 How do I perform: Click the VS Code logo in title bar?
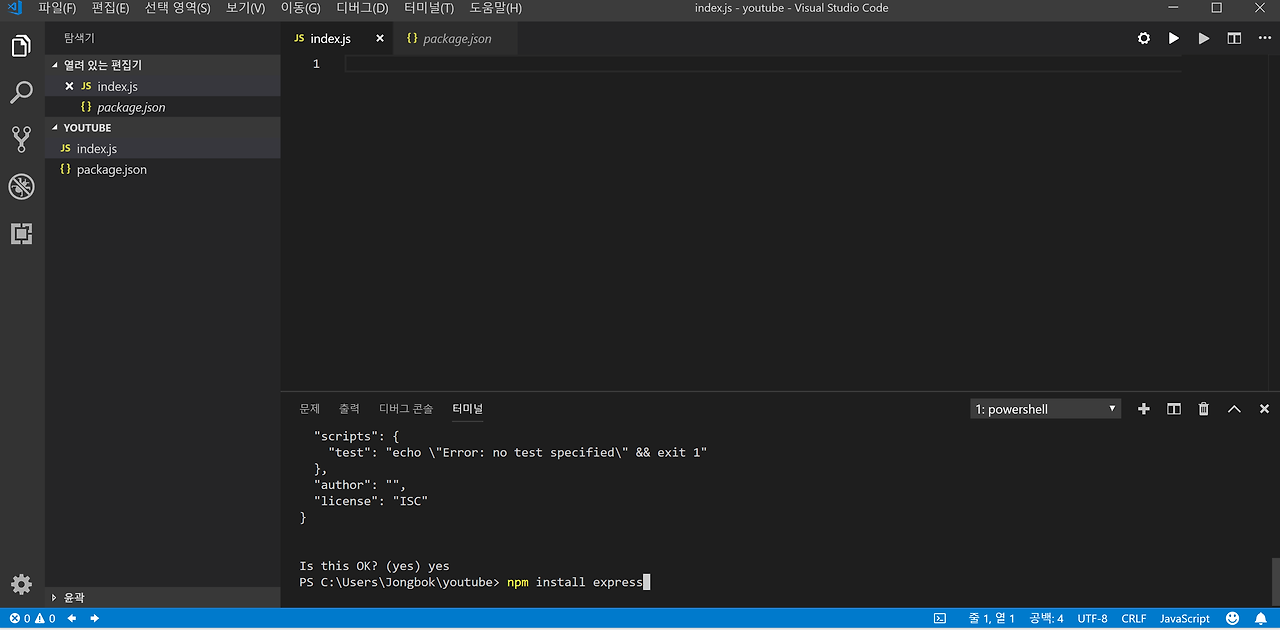tap(14, 8)
